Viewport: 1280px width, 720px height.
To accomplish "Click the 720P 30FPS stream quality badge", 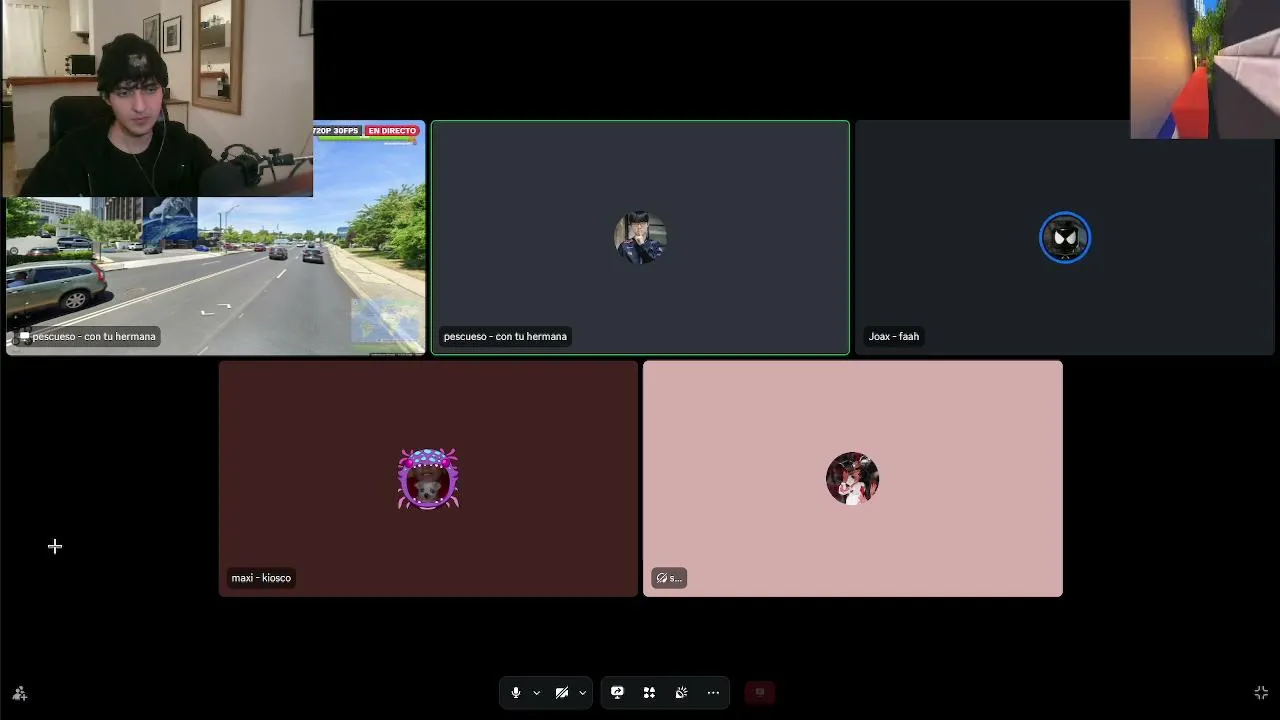I will [x=337, y=131].
